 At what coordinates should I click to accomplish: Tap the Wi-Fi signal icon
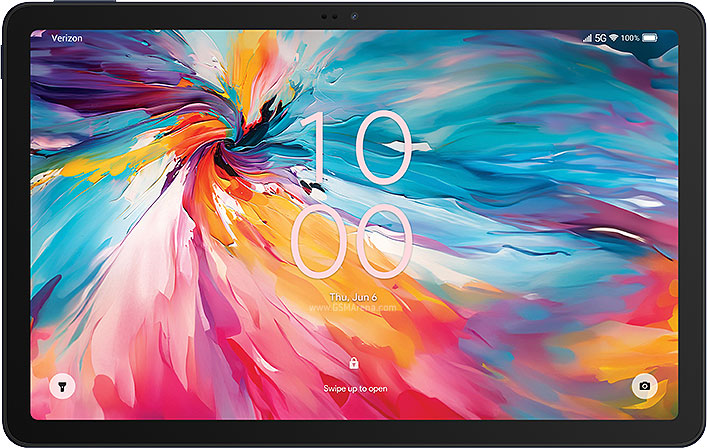click(x=613, y=38)
